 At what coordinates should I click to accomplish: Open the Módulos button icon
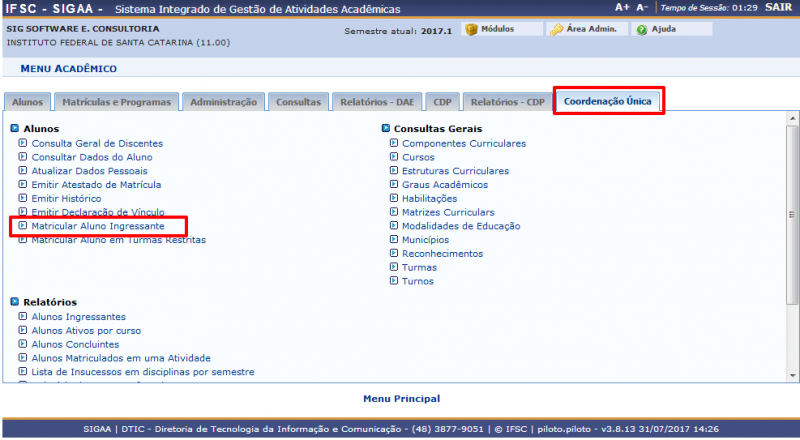point(472,29)
